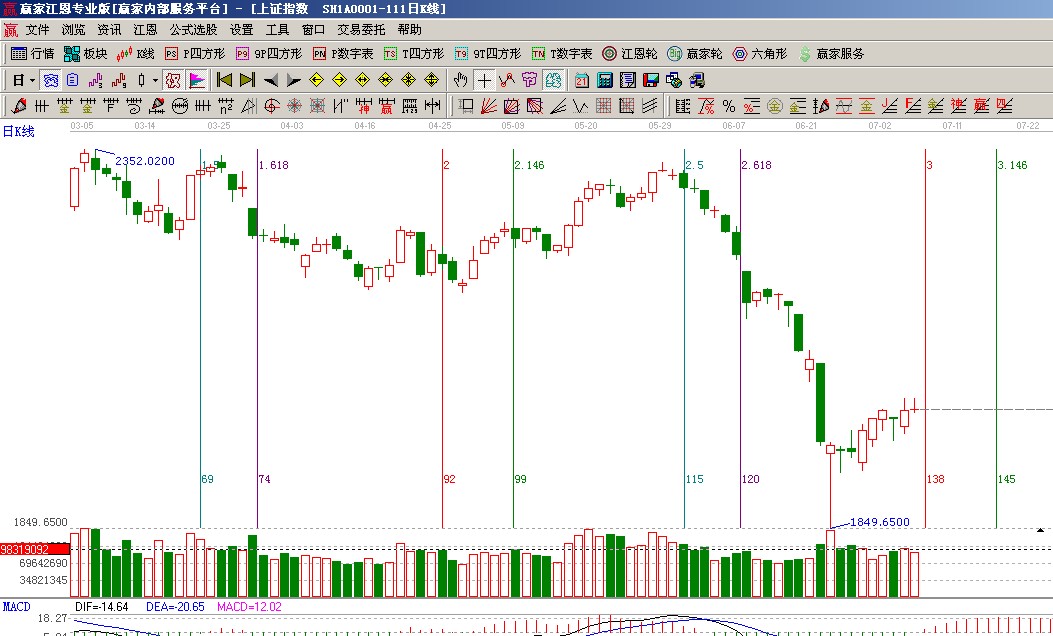Click the calendar icon showing 21
Image resolution: width=1053 pixels, height=636 pixels.
point(581,80)
